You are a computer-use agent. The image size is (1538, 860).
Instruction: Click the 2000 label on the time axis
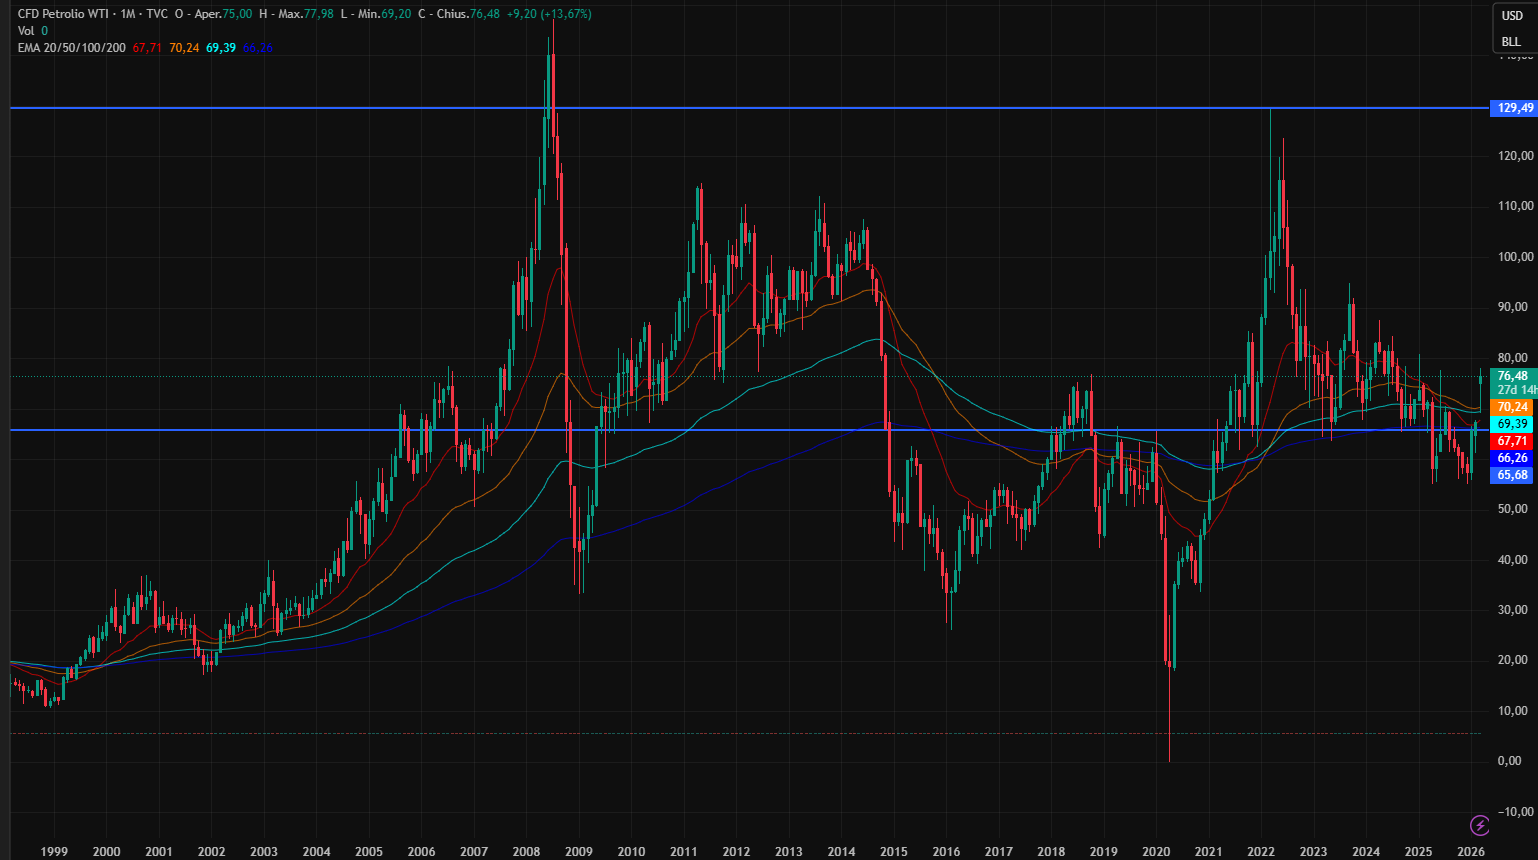pos(106,852)
